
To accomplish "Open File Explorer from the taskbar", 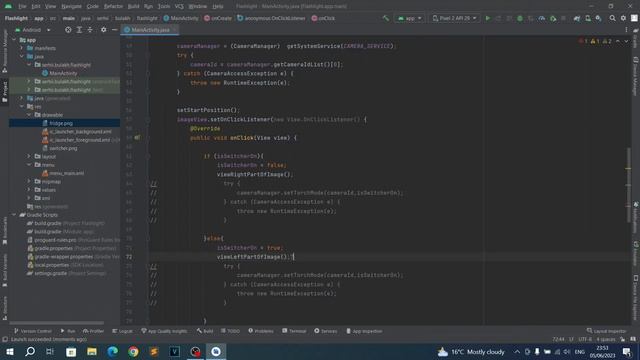I will tap(92, 351).
